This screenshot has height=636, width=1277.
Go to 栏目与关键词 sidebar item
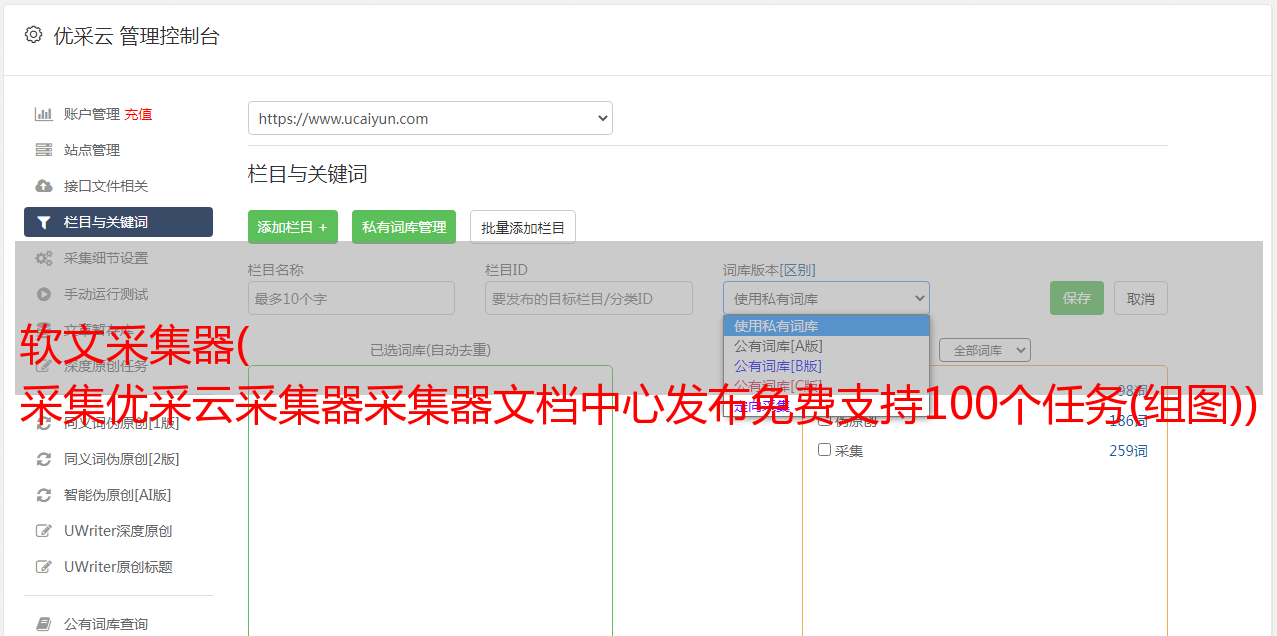pyautogui.click(x=118, y=222)
